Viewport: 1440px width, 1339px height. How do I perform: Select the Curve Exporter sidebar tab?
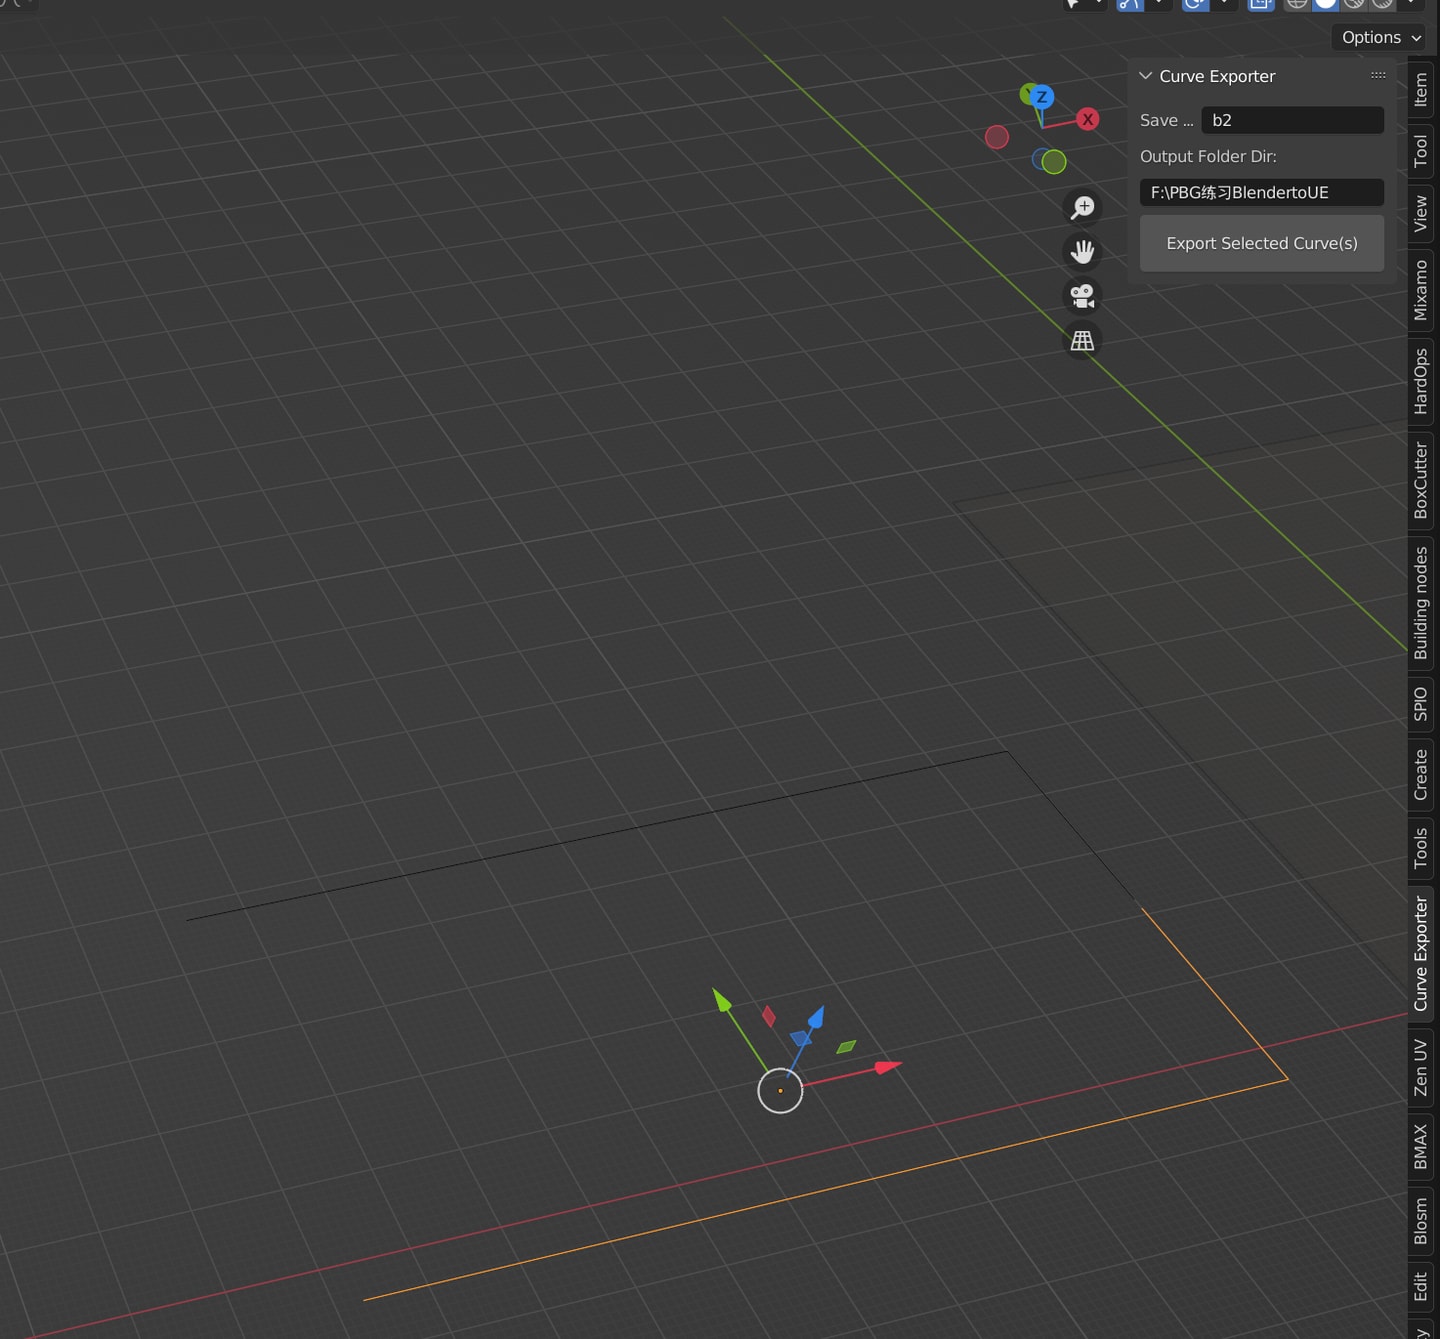pyautogui.click(x=1420, y=953)
